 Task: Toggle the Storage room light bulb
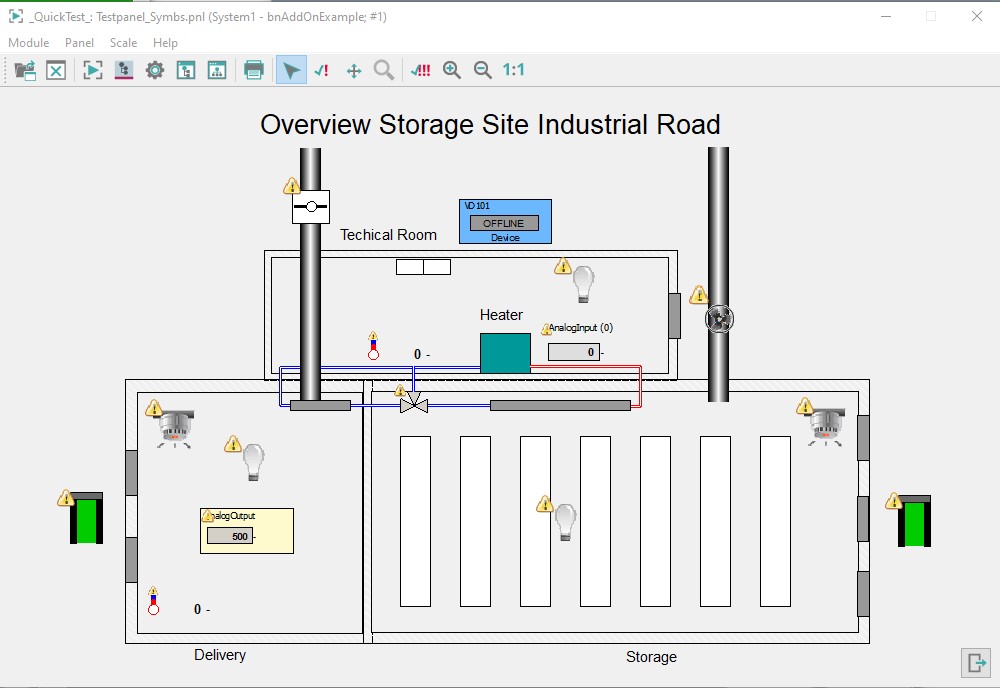coord(566,521)
